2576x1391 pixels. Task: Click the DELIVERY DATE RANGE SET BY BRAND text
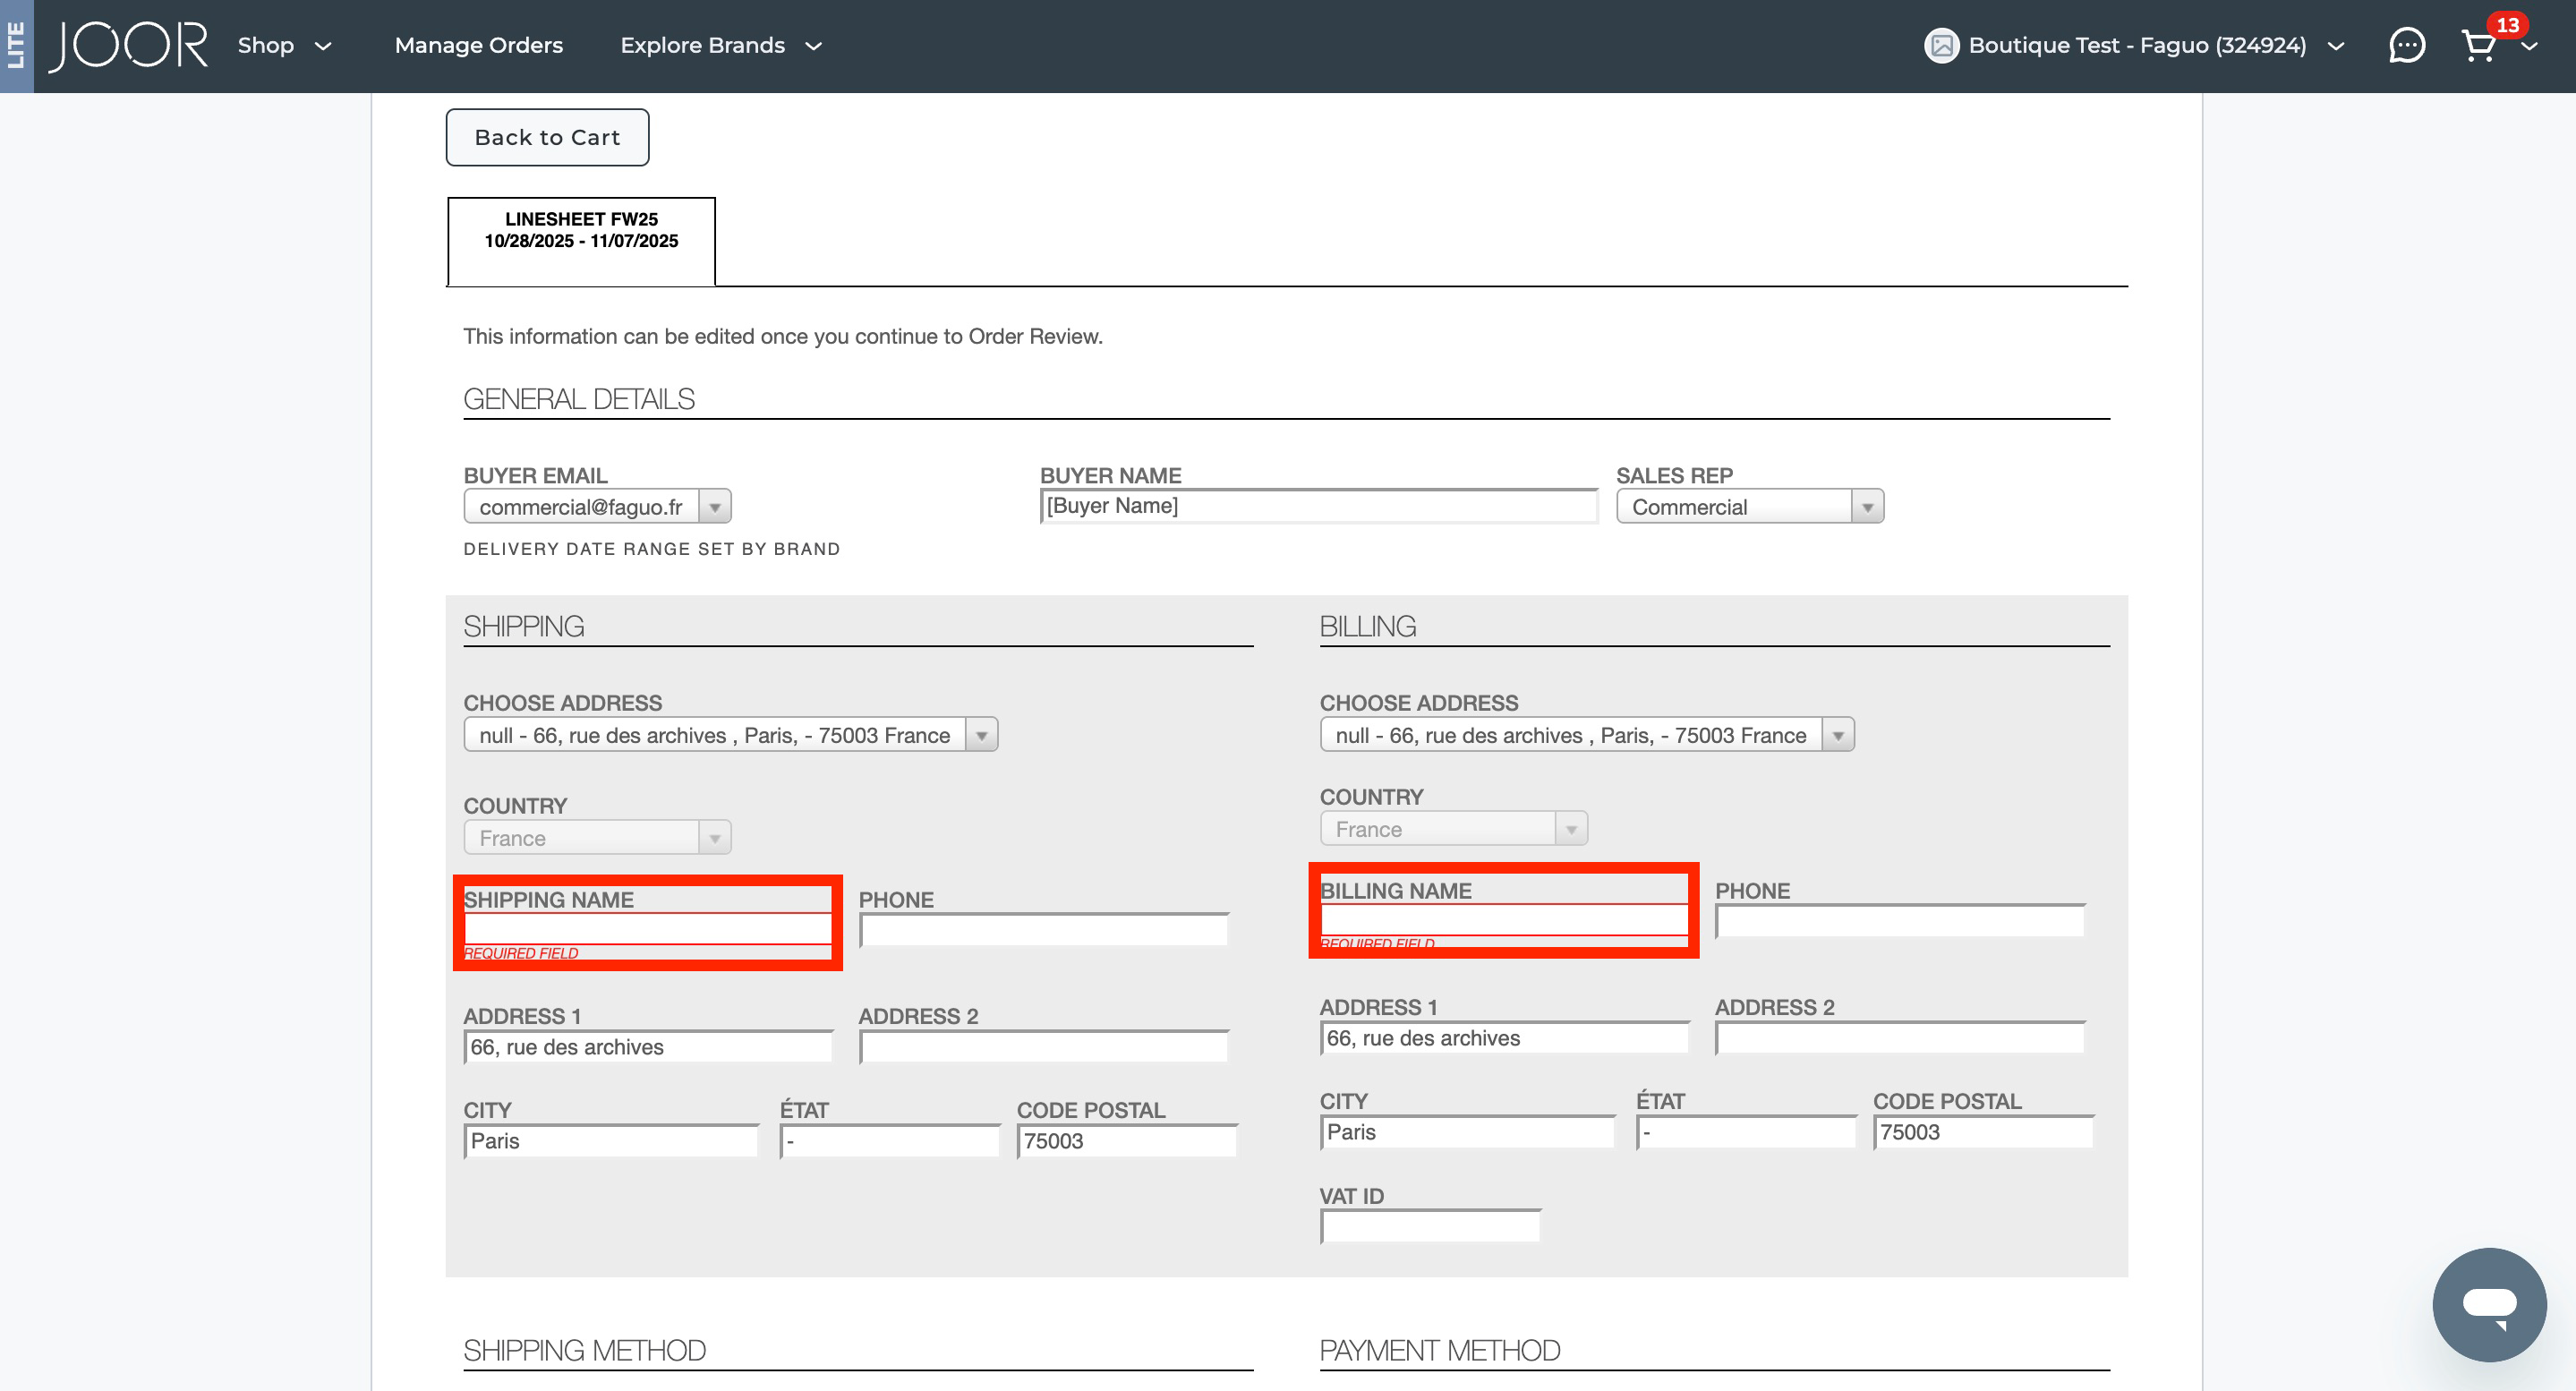pyautogui.click(x=652, y=548)
